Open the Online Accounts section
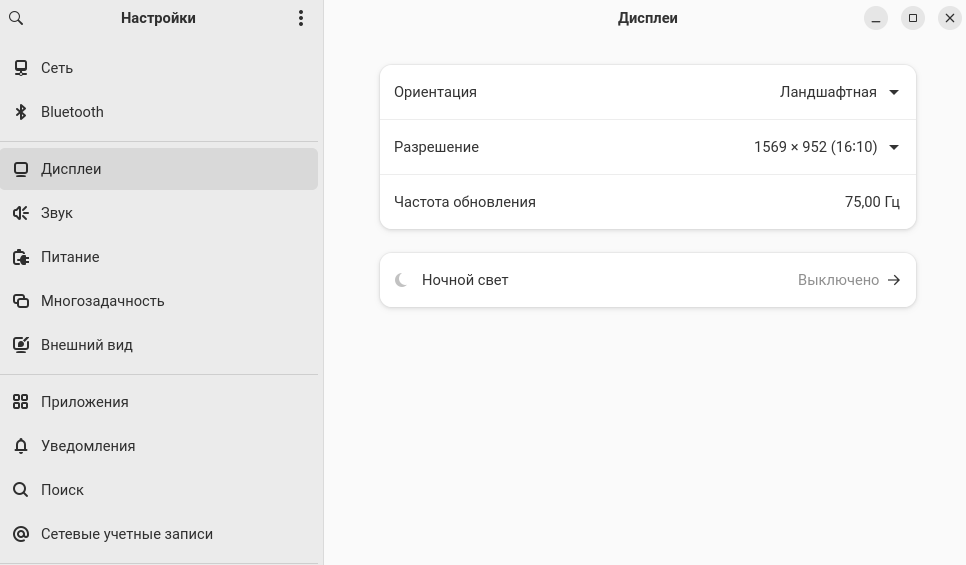This screenshot has width=966, height=565. (127, 534)
